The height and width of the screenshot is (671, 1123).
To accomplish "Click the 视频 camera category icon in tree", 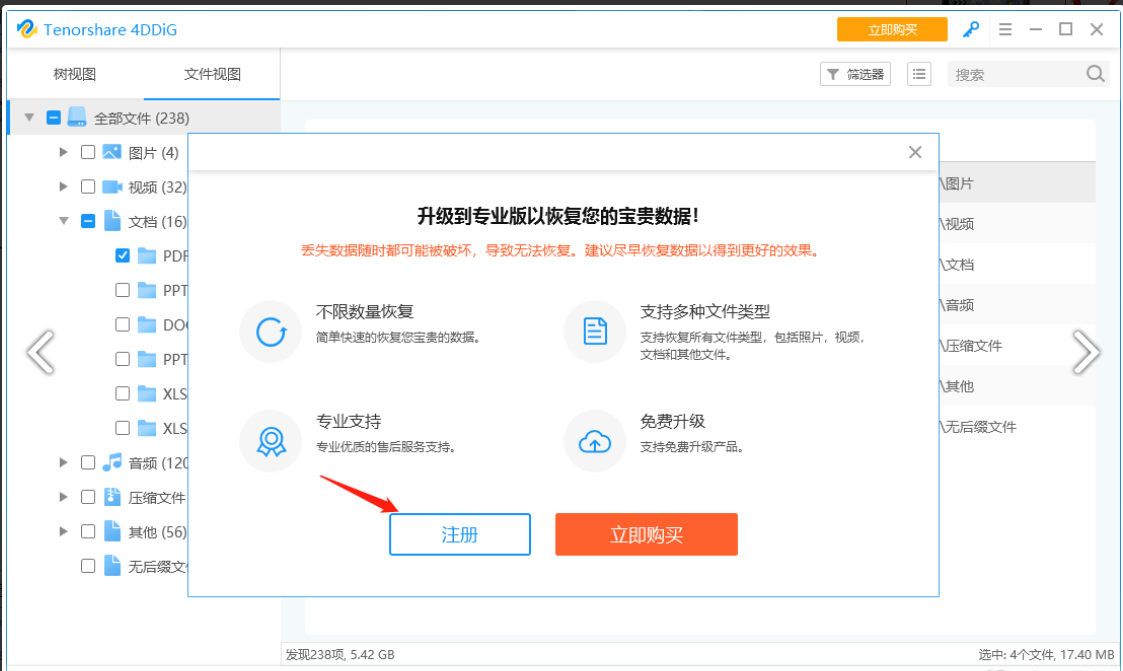I will 112,186.
